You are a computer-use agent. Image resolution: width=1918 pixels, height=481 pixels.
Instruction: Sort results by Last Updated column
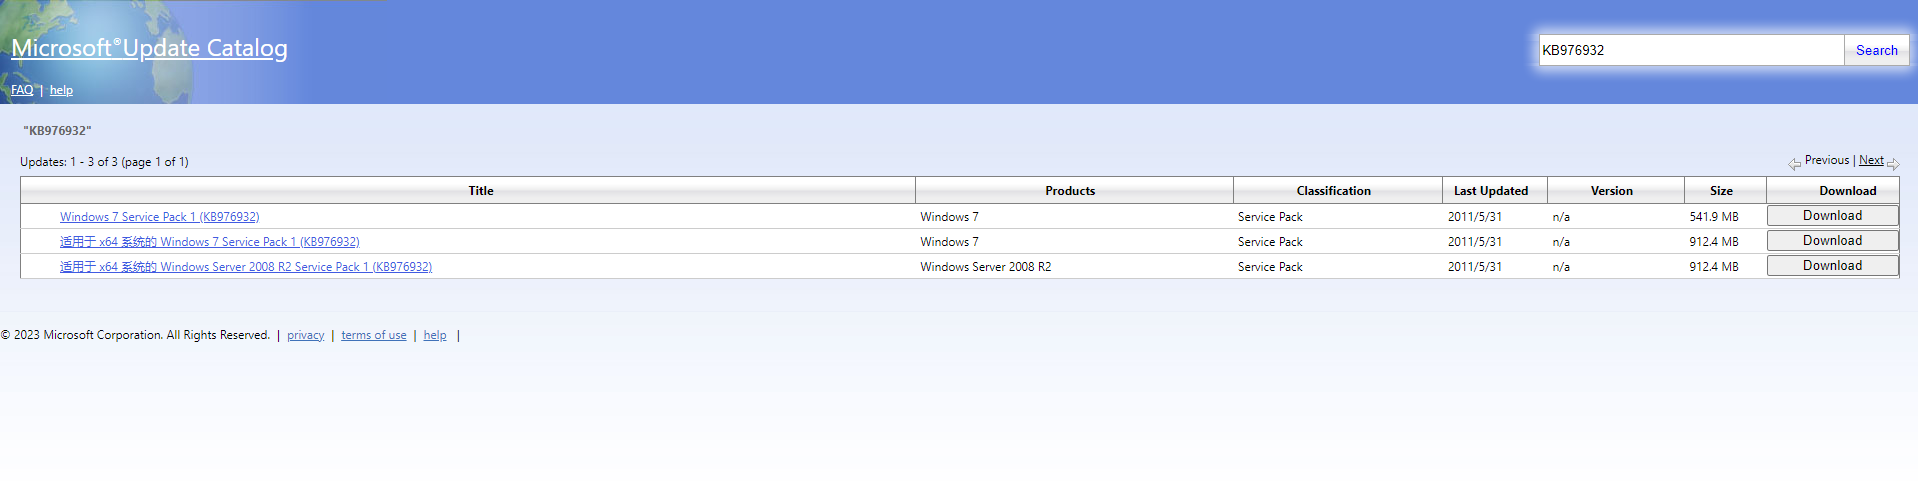pos(1490,191)
